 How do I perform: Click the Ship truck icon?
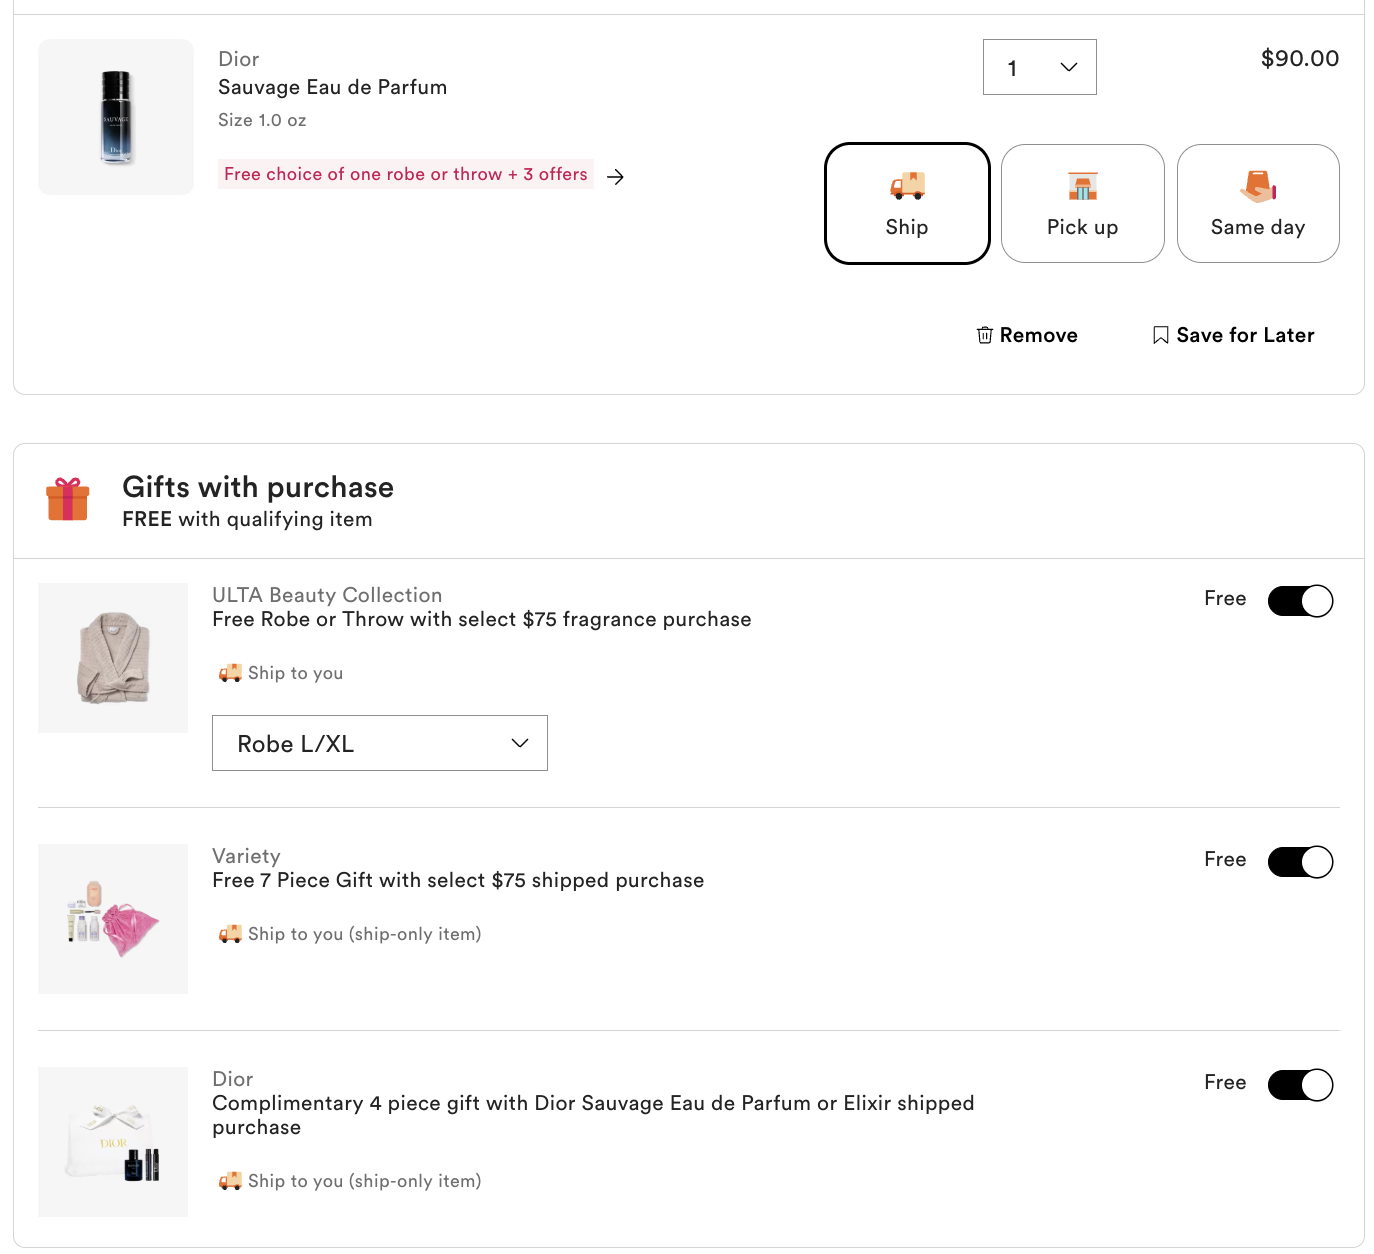click(907, 186)
